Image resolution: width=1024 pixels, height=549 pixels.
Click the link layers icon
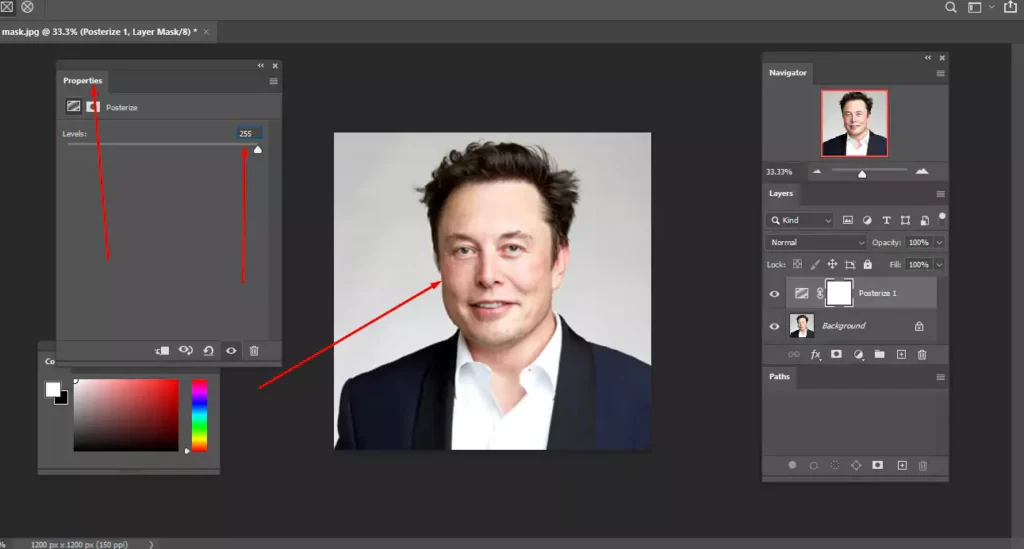click(x=793, y=354)
